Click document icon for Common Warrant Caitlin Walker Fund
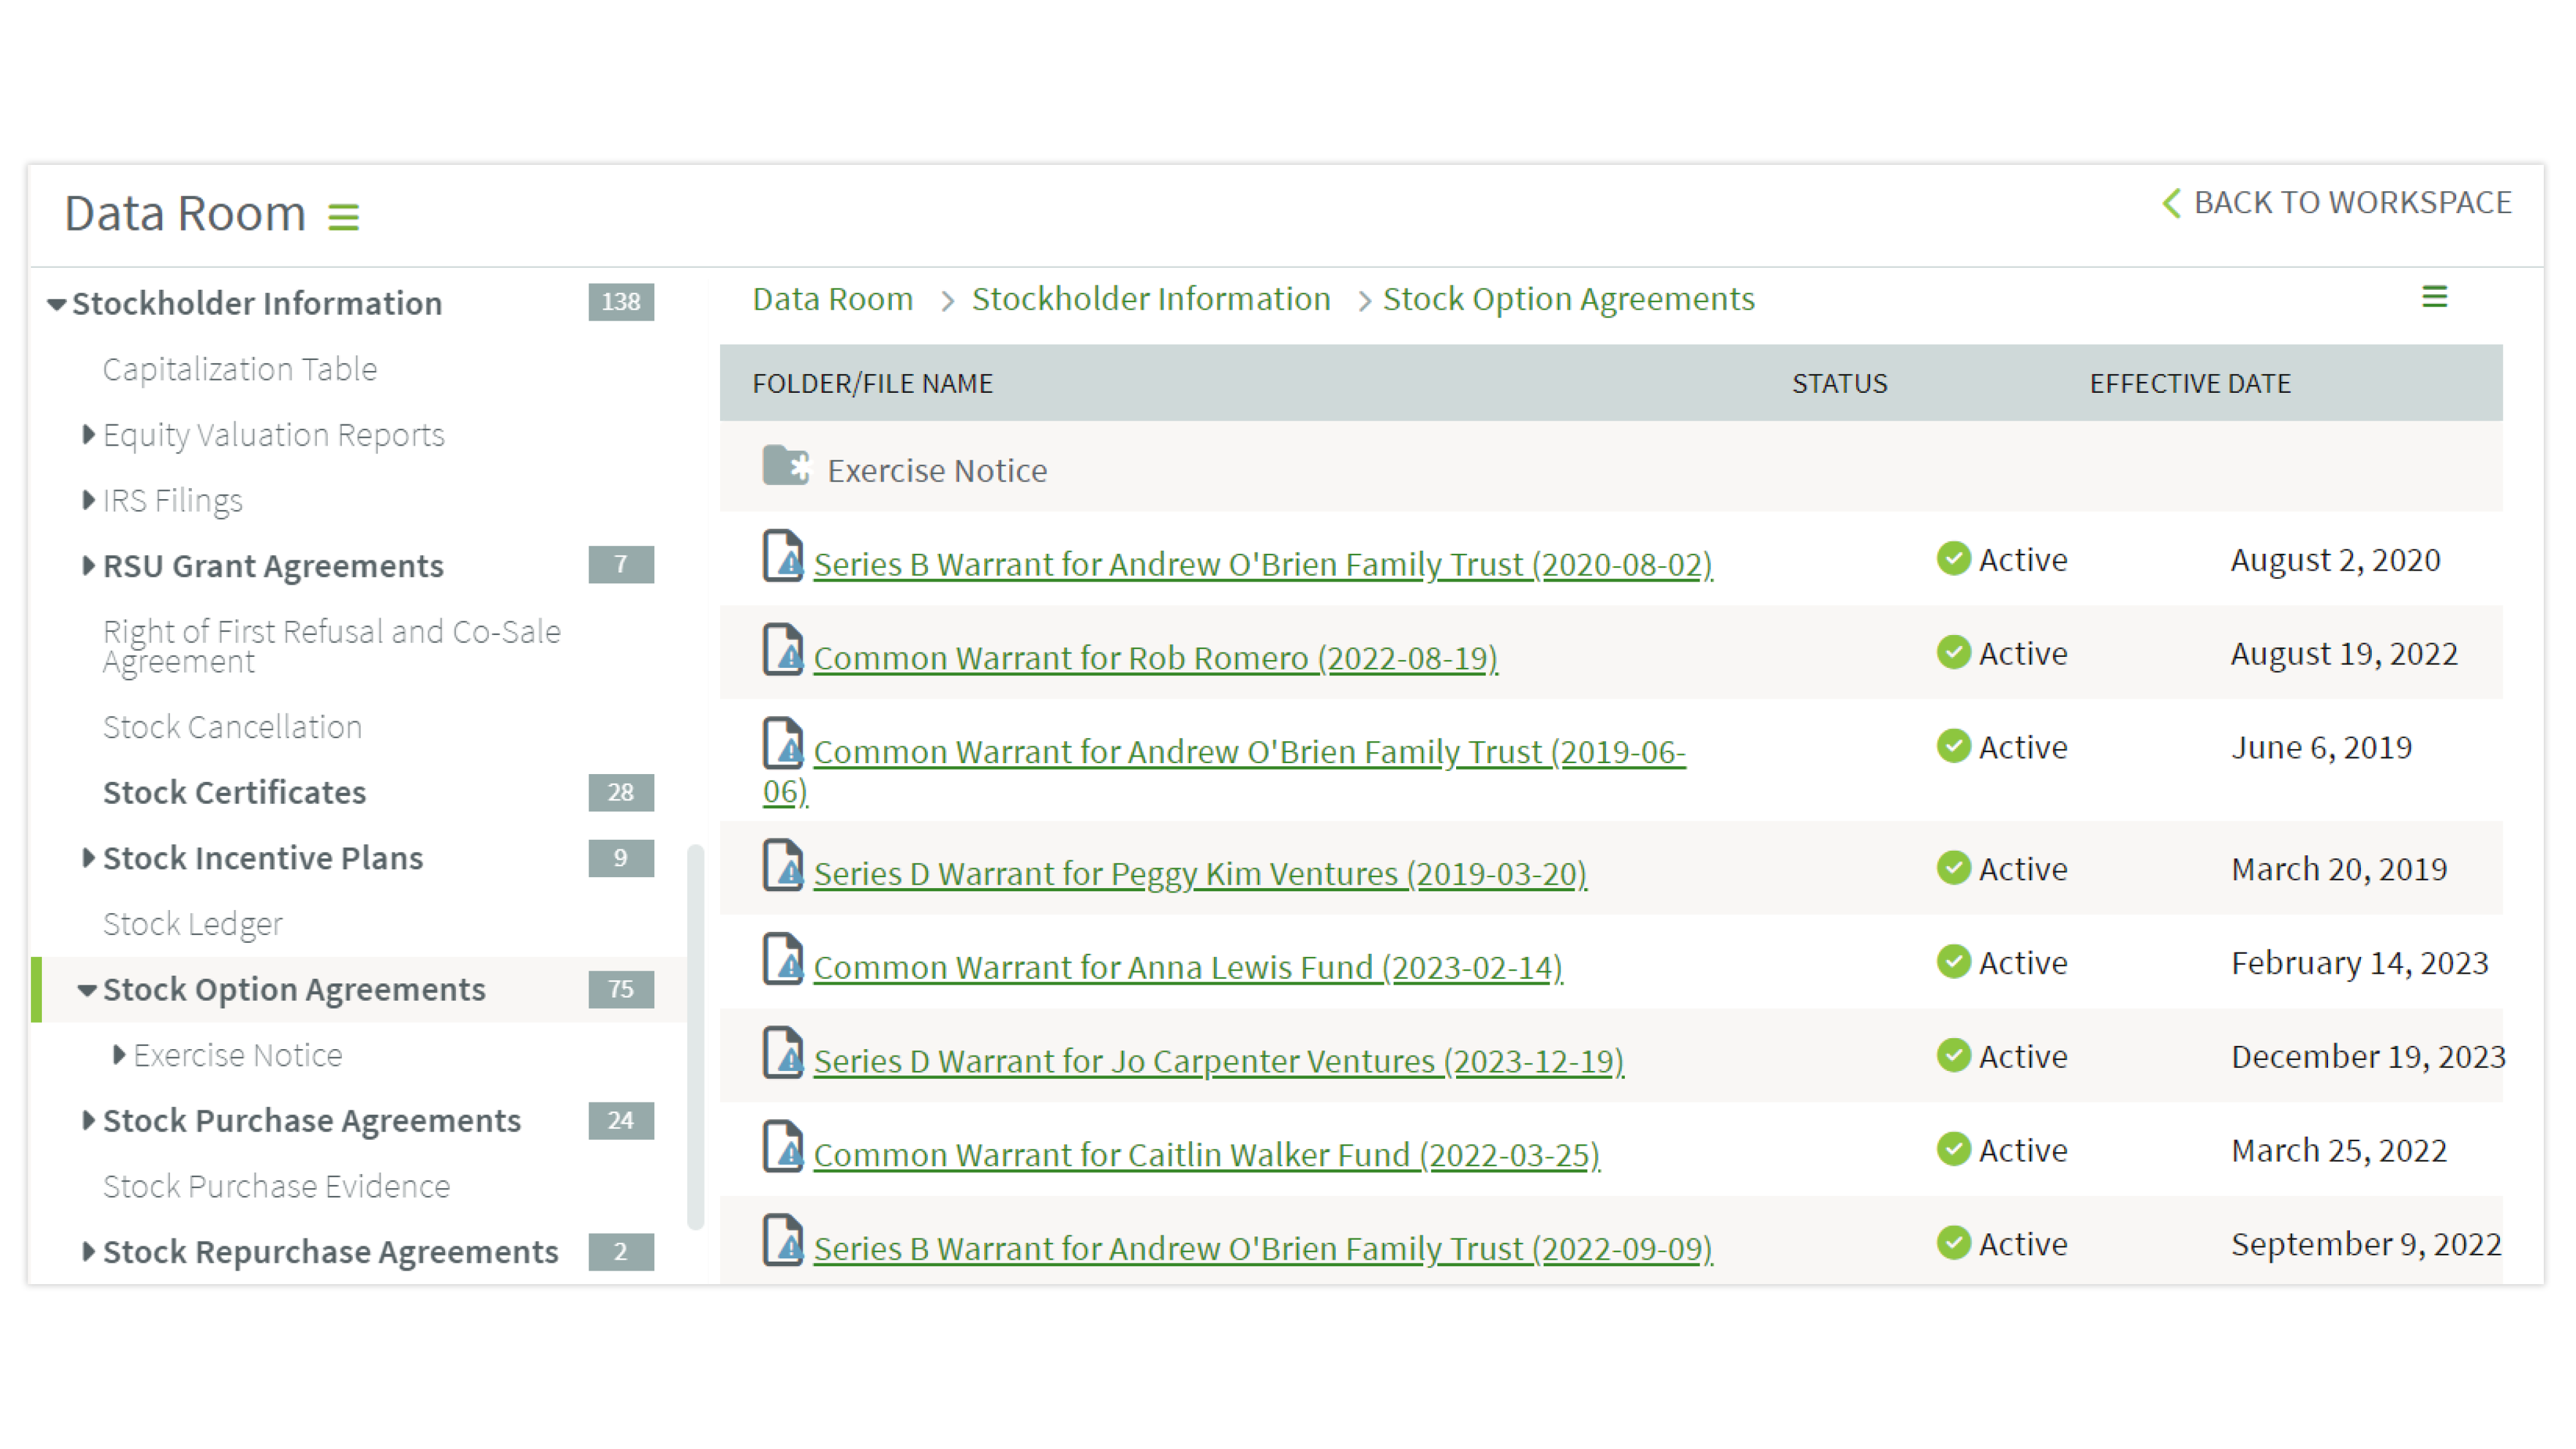This screenshot has height=1449, width=2576. (x=783, y=1147)
